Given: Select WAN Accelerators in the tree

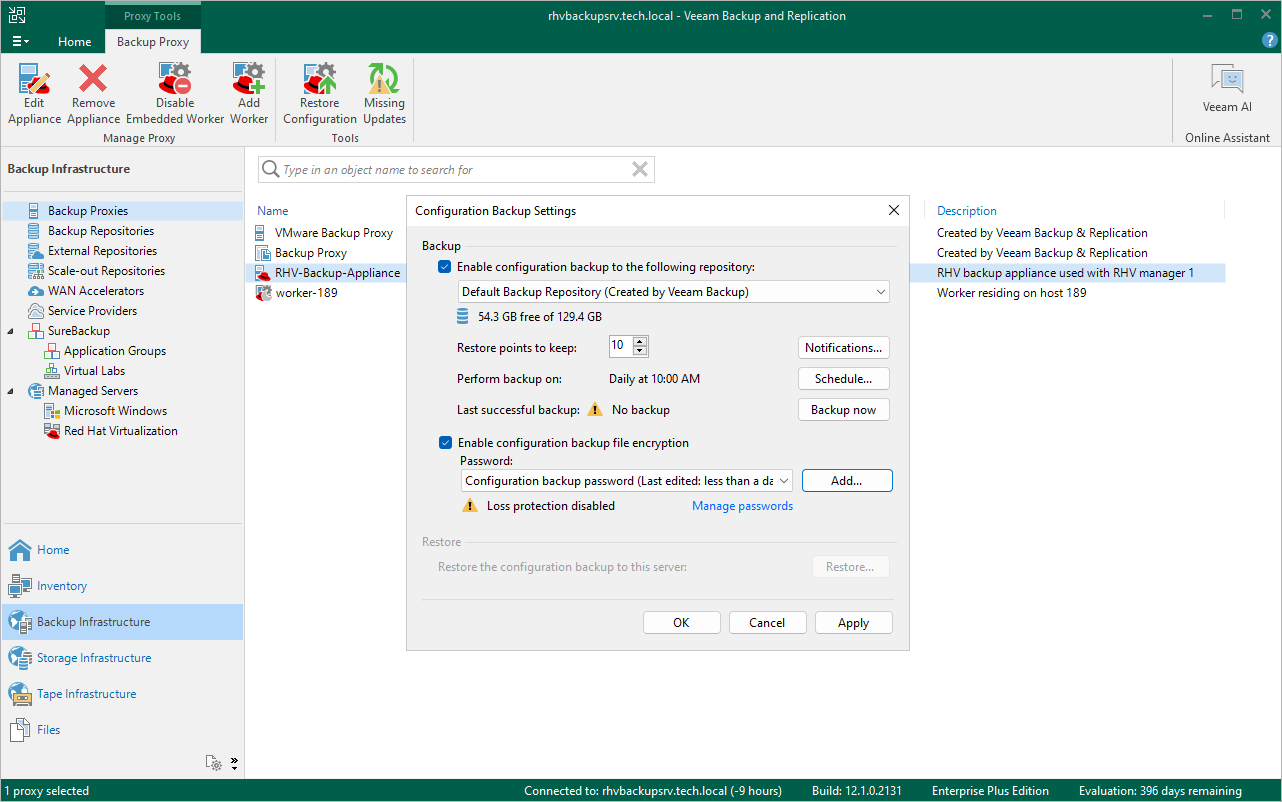Looking at the screenshot, I should [x=96, y=291].
